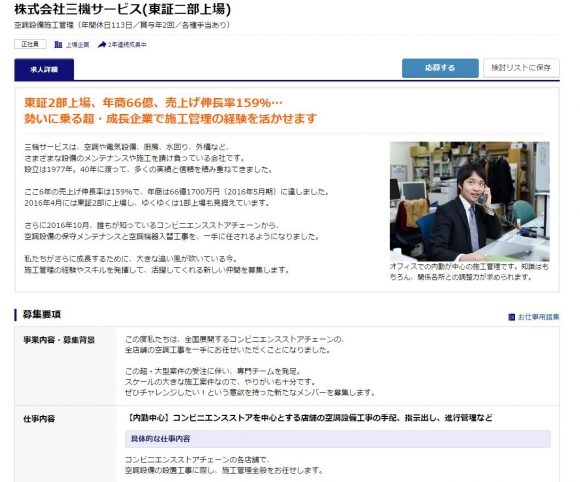The height and width of the screenshot is (482, 580).
Task: Click the お仕事用語集 glossary icon
Action: pyautogui.click(x=512, y=317)
